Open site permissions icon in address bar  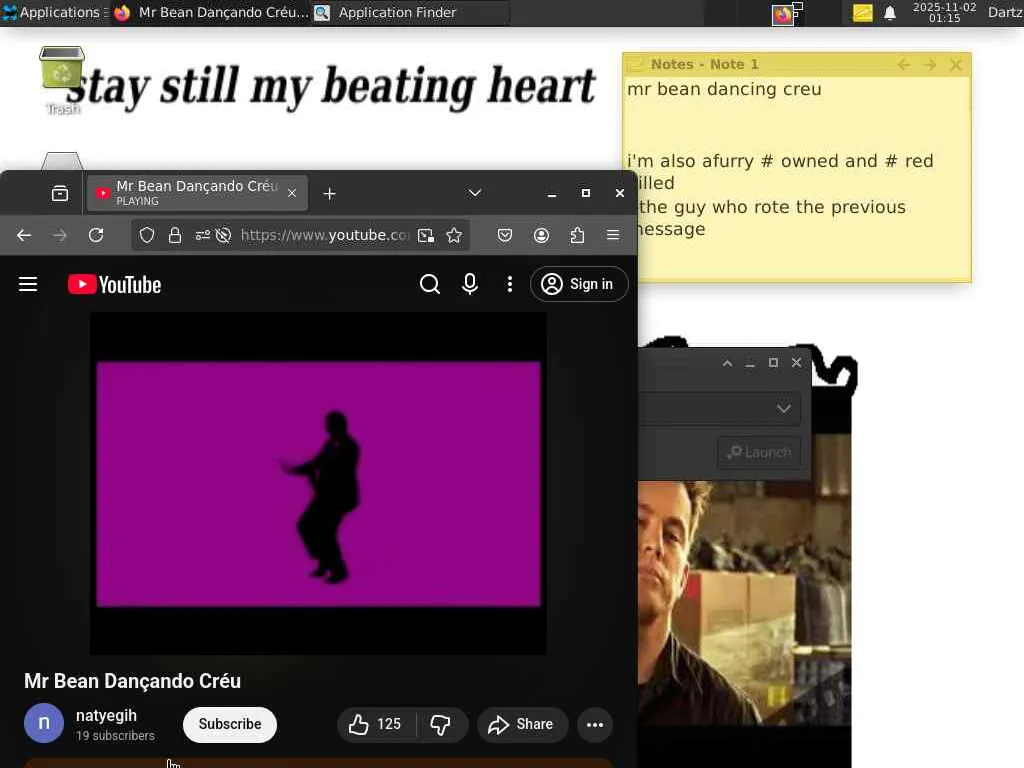pos(203,235)
